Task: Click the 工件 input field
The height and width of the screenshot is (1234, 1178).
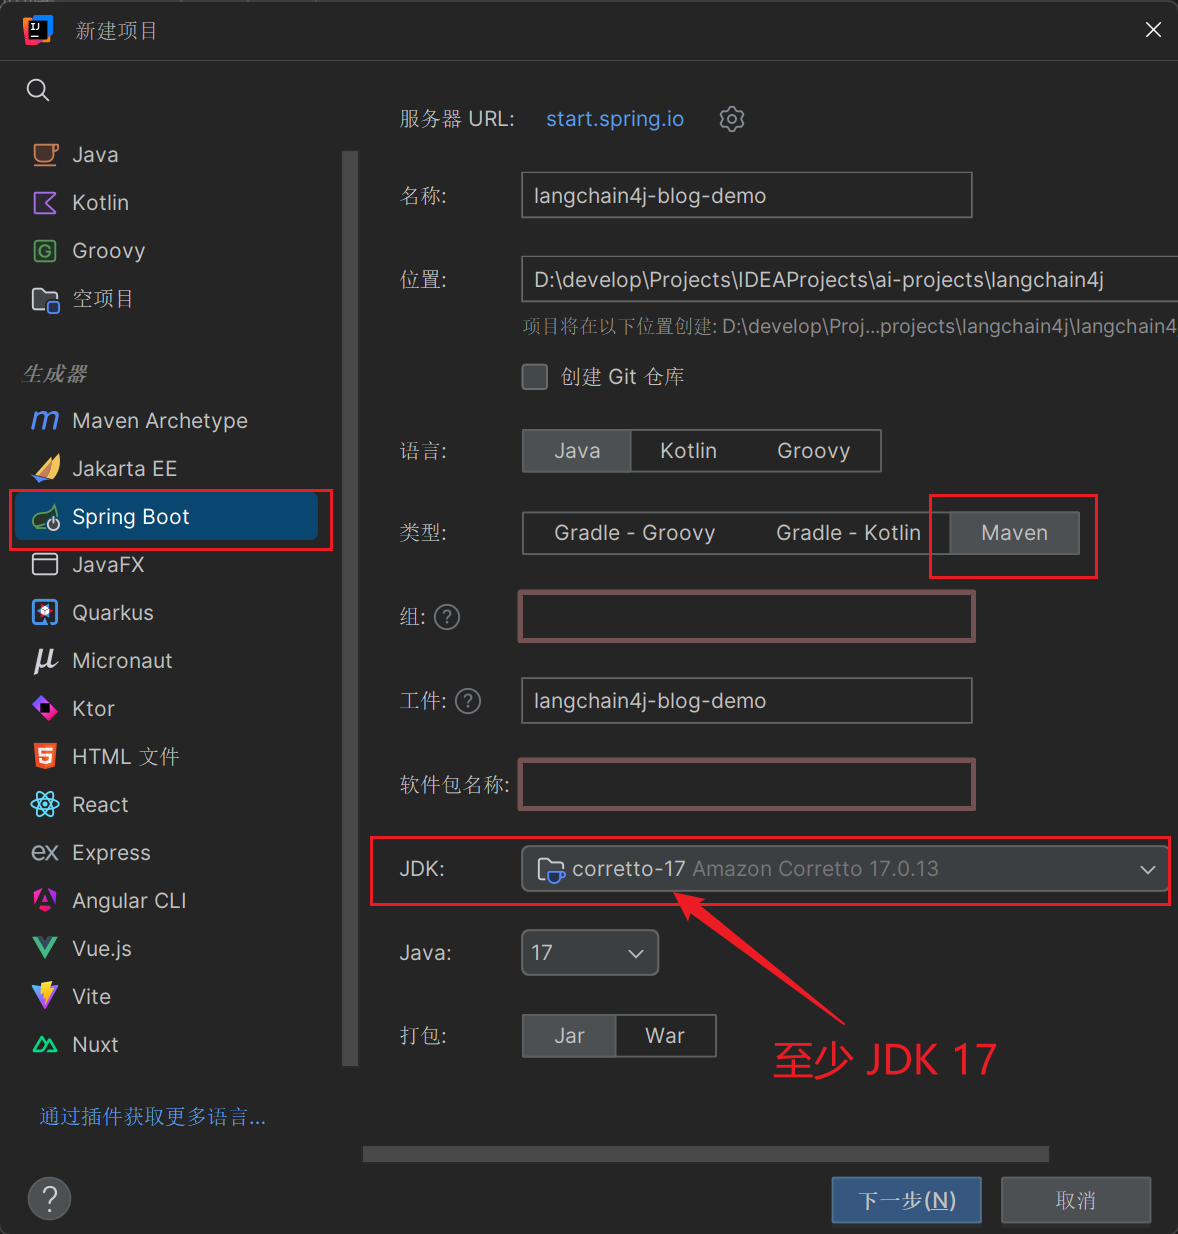Action: pos(747,701)
